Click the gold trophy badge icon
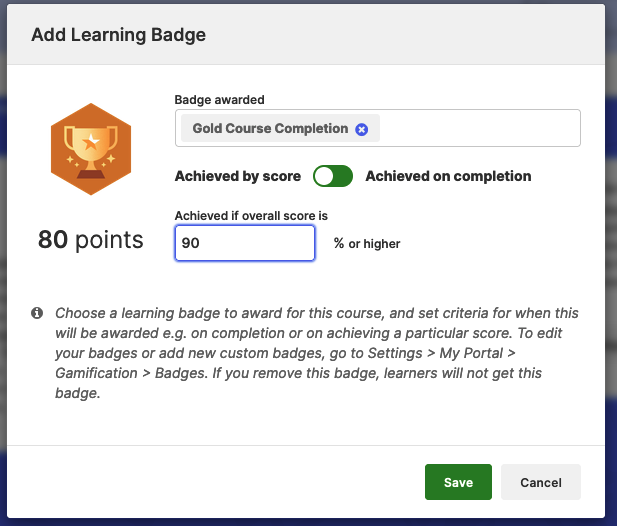The width and height of the screenshot is (617, 526). click(x=91, y=149)
